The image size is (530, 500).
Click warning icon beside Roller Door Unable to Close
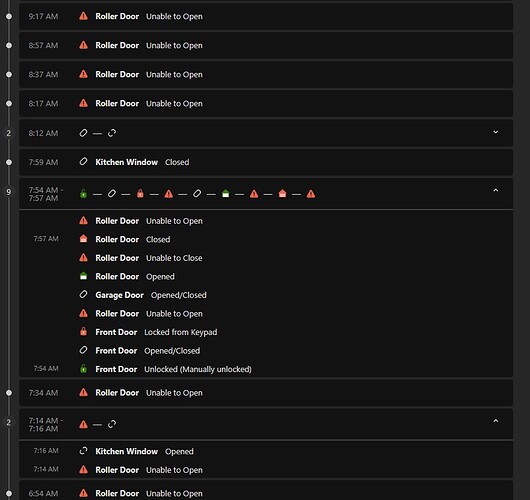tap(83, 258)
